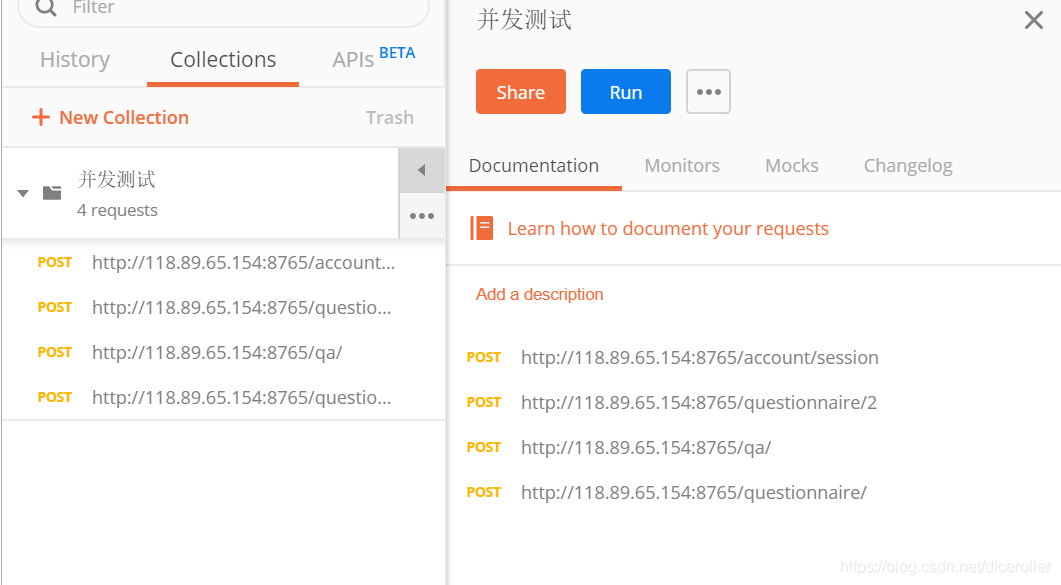Open the last sidebar POST questio... request
The image size is (1061, 585).
(x=223, y=397)
